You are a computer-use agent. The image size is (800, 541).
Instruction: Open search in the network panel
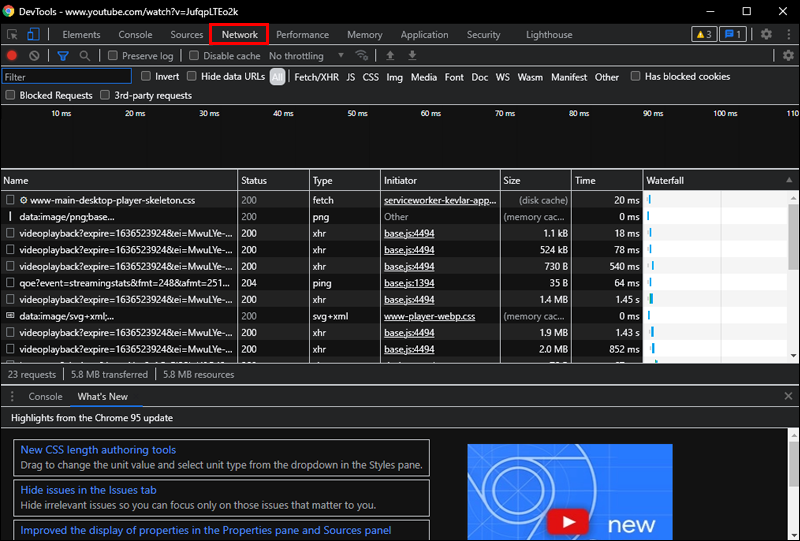pos(85,56)
